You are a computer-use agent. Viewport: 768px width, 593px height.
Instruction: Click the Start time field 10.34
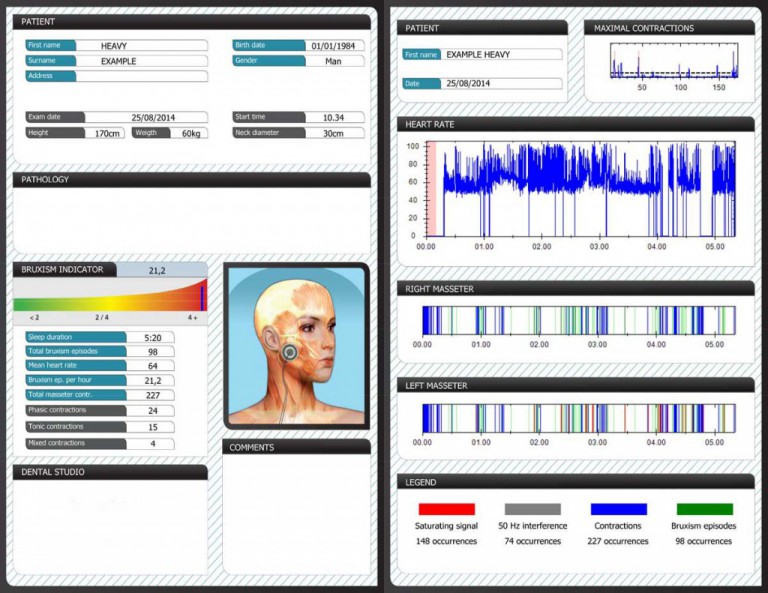coord(334,117)
